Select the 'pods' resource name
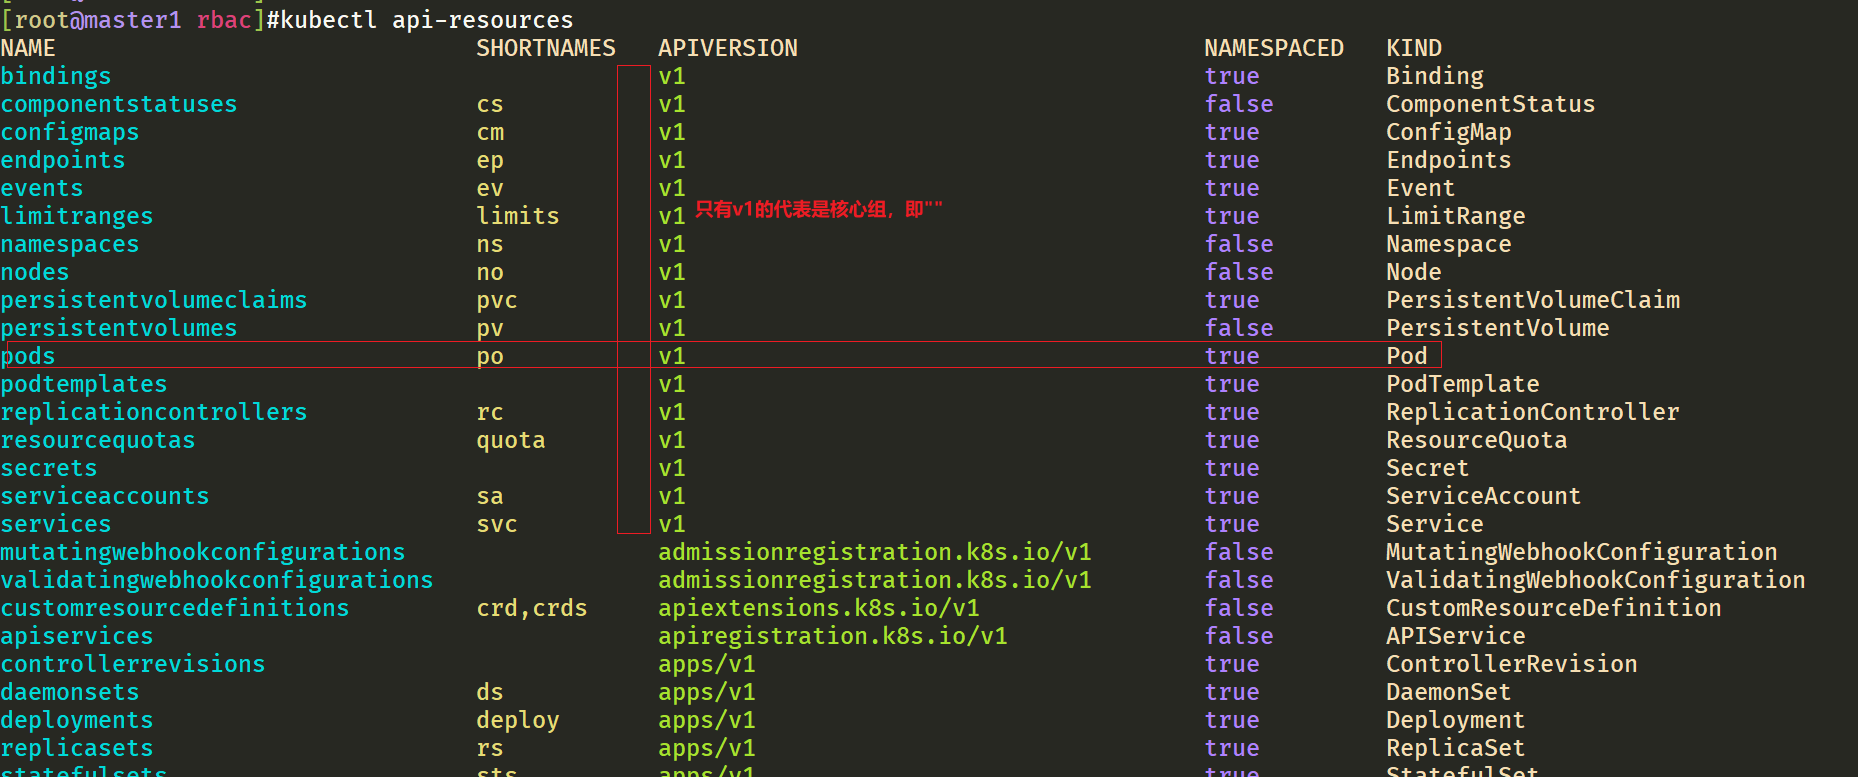The width and height of the screenshot is (1858, 777). tap(28, 356)
